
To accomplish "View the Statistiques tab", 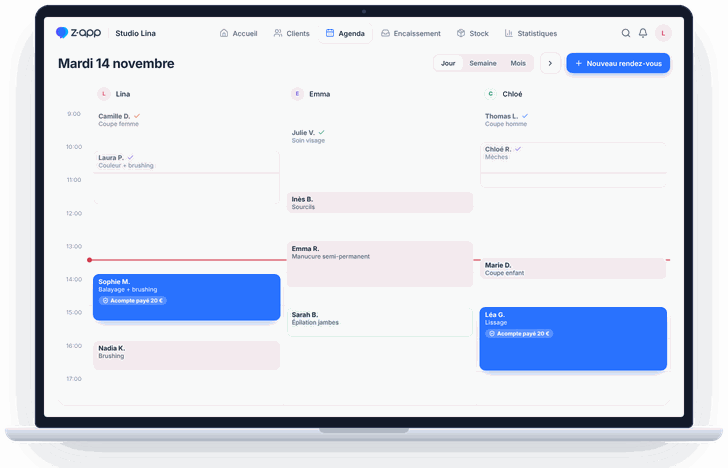I will (x=531, y=33).
